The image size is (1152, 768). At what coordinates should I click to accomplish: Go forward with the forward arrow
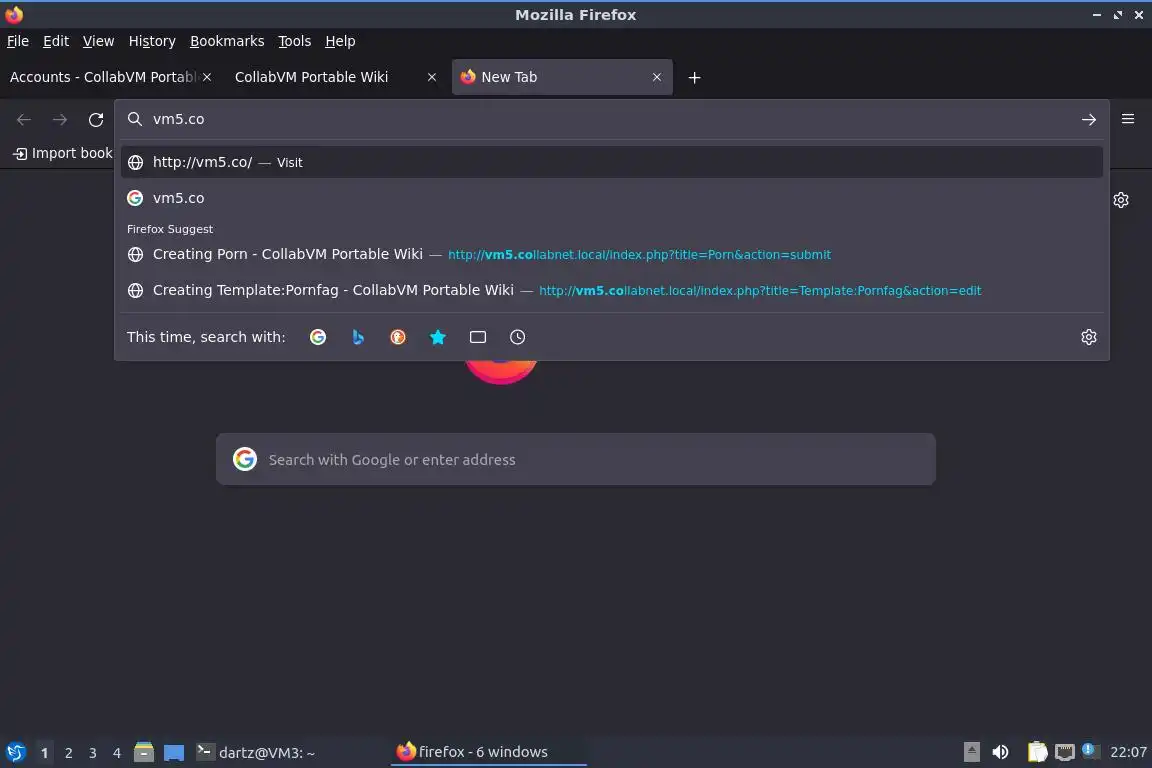60,120
